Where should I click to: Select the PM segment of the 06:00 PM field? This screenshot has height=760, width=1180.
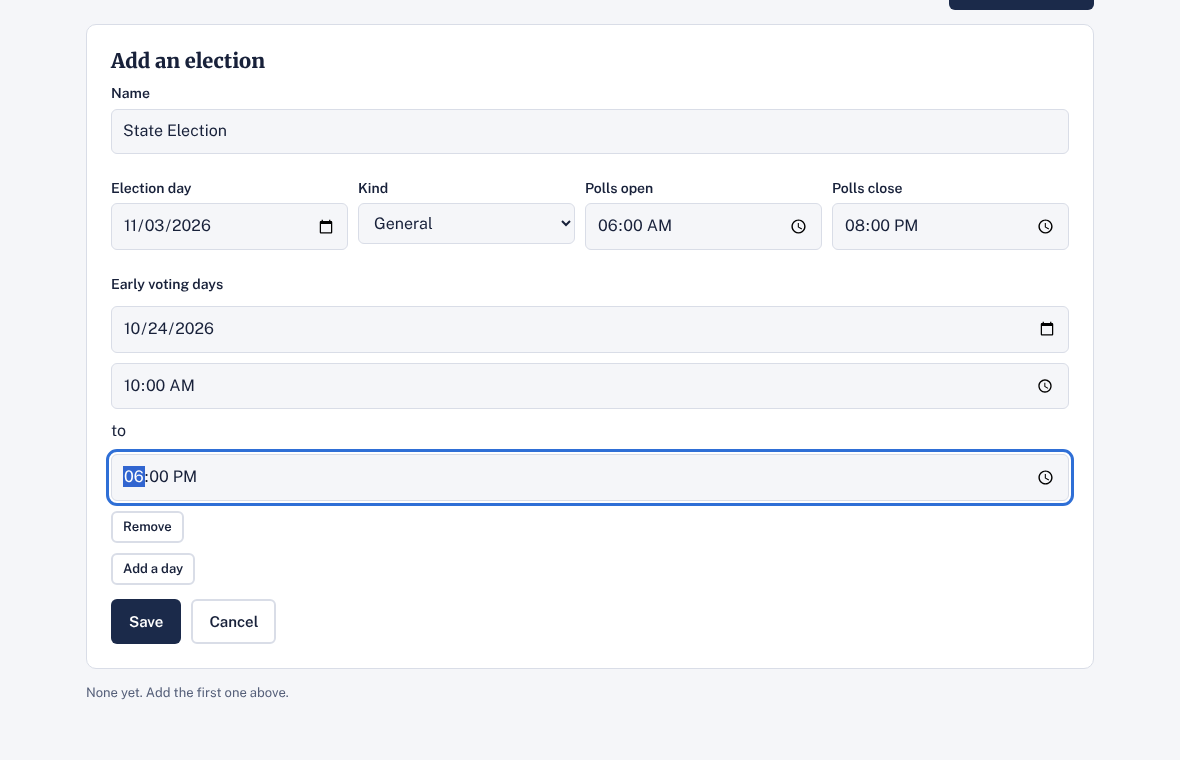coord(184,477)
